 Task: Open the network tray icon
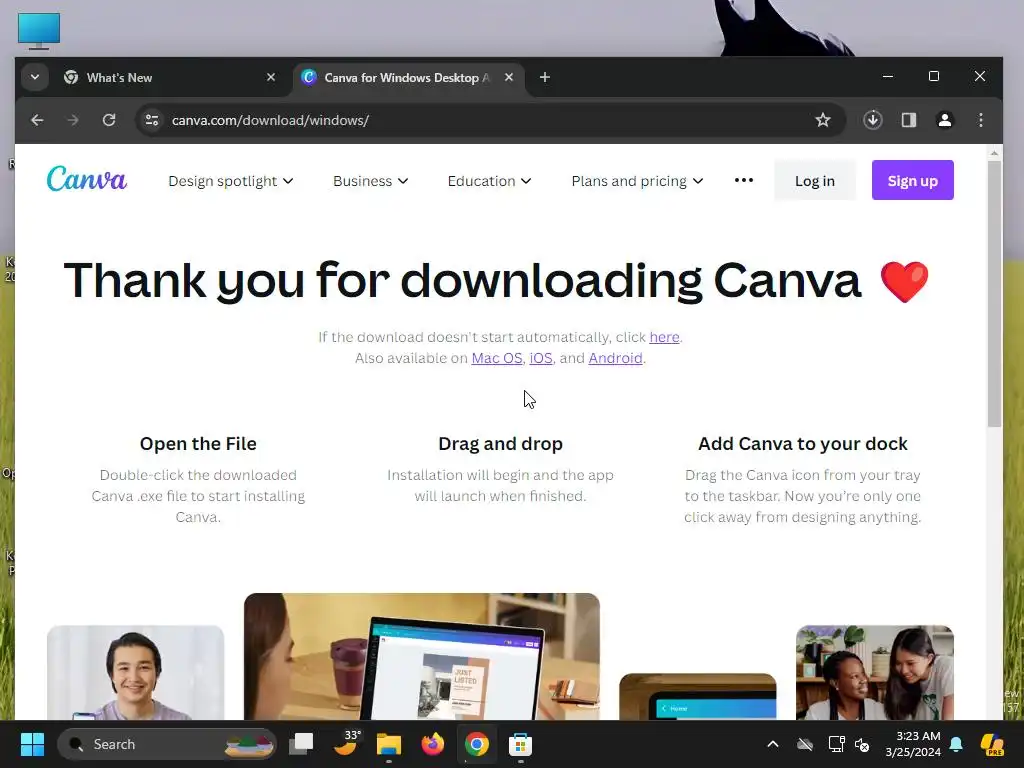[x=836, y=744]
